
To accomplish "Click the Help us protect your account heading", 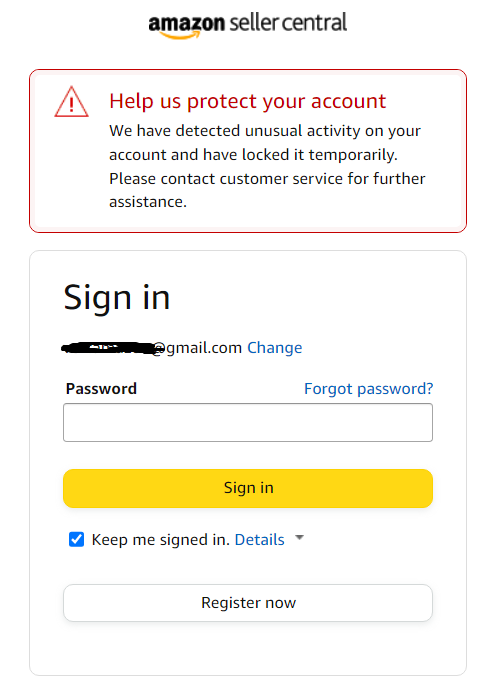I will click(248, 101).
